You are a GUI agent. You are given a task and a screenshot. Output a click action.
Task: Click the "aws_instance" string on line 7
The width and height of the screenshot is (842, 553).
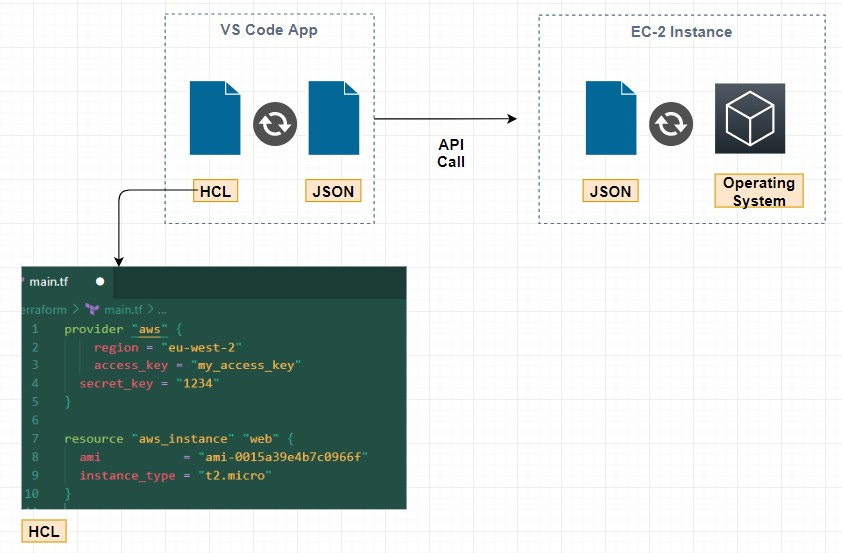(x=183, y=439)
